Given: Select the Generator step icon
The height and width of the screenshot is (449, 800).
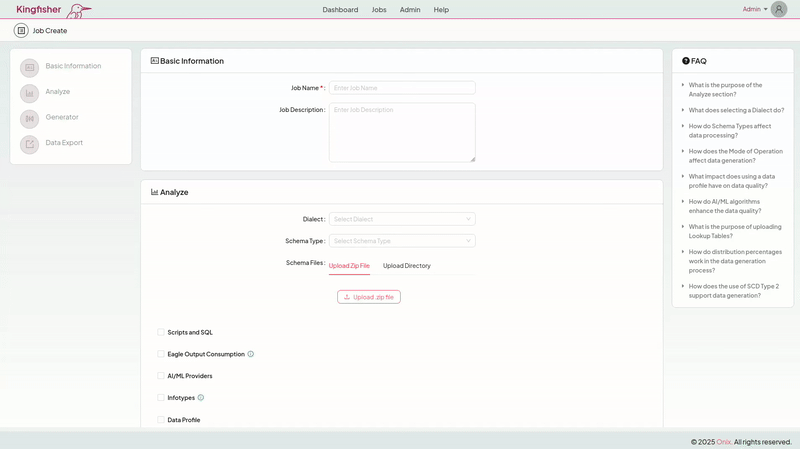Looking at the screenshot, I should (29, 118).
